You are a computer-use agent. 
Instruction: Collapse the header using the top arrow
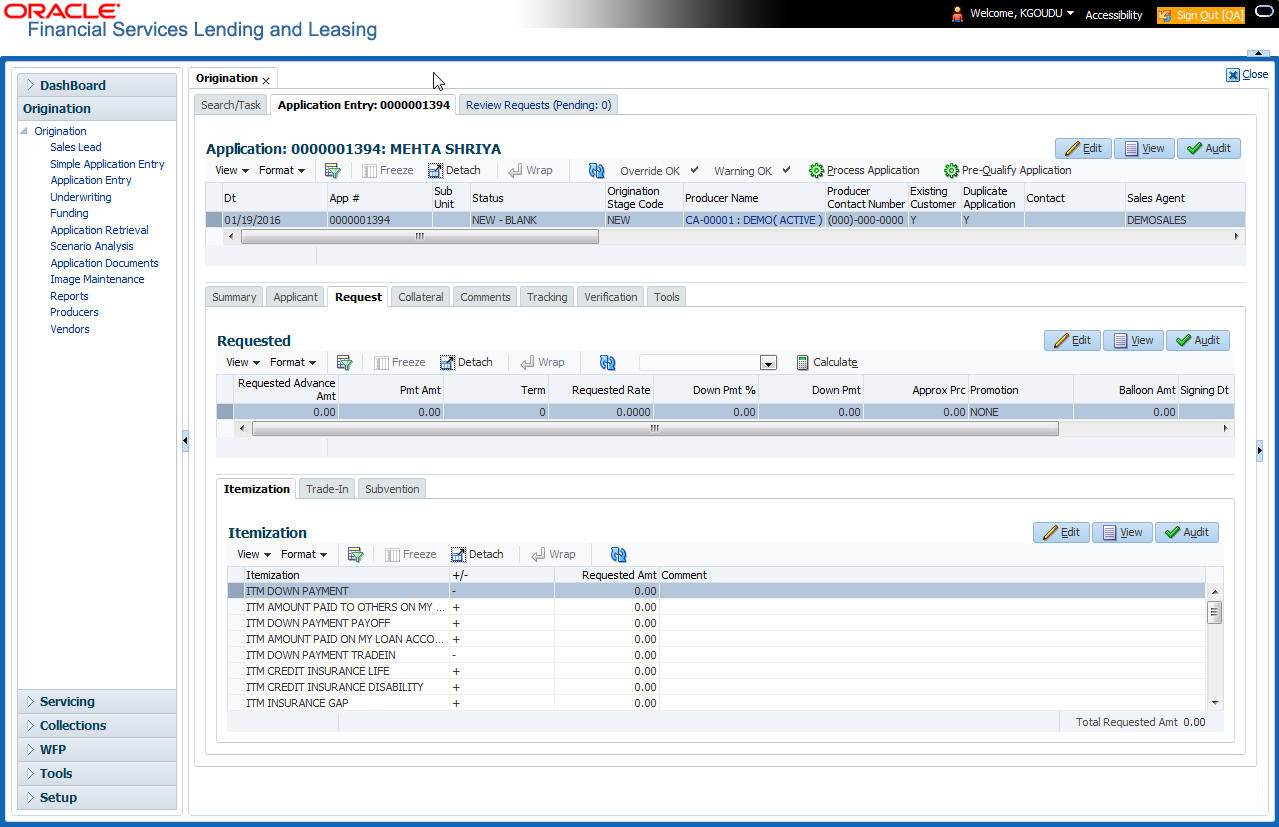[1258, 53]
